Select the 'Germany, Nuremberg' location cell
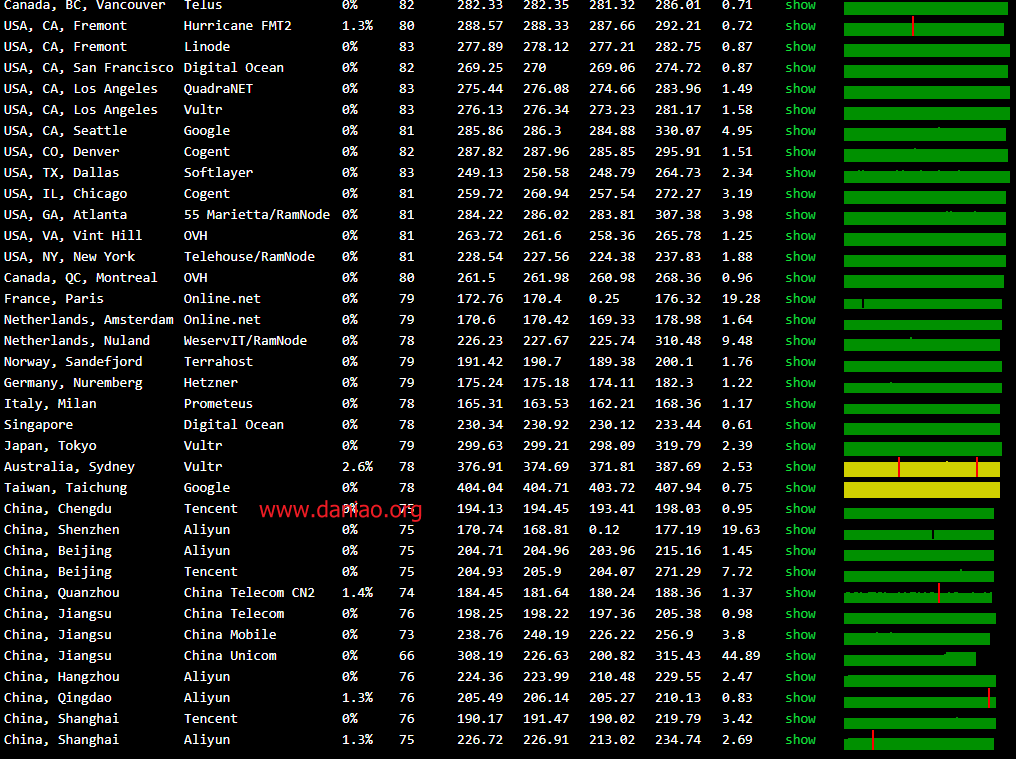The width and height of the screenshot is (1016, 759). click(73, 383)
